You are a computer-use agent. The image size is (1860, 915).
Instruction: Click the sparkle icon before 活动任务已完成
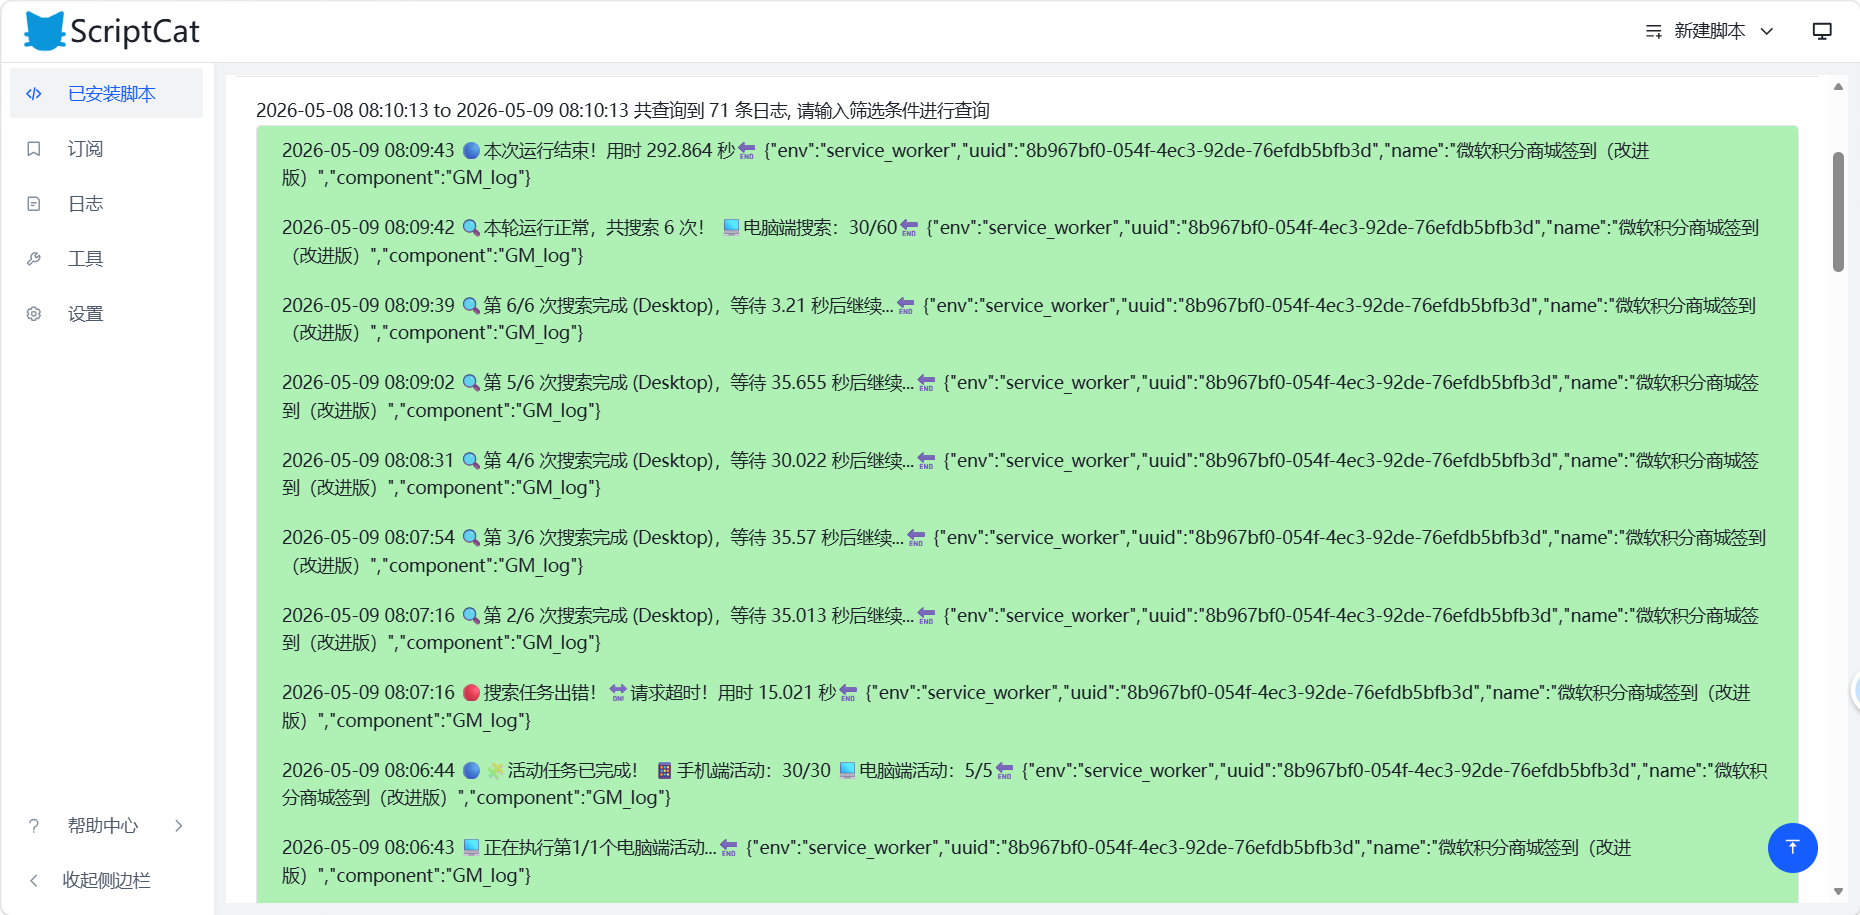click(495, 770)
